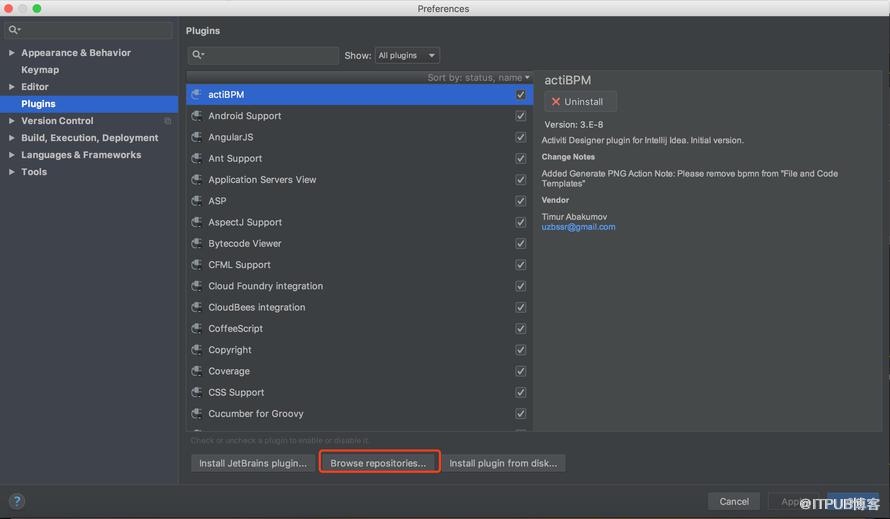Open the Show All plugins dropdown
Image resolution: width=890 pixels, height=519 pixels.
(407, 55)
